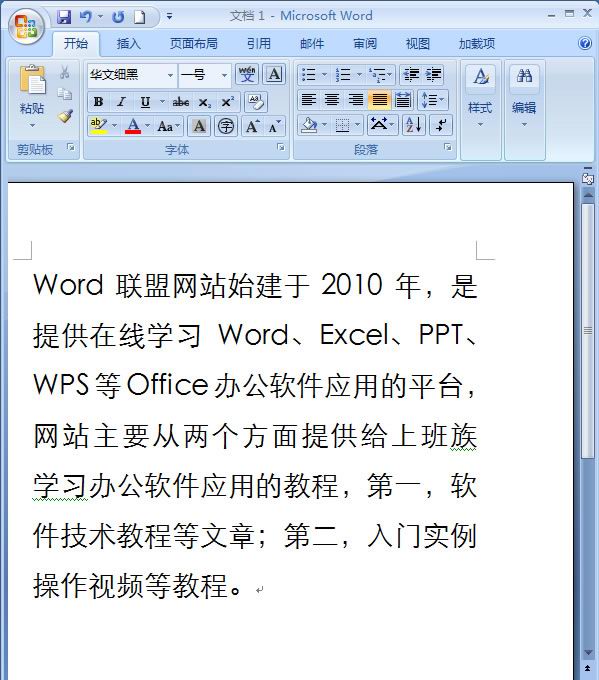This screenshot has height=680, width=599.
Task: Open the font size dropdown 一号
Action: [224, 75]
